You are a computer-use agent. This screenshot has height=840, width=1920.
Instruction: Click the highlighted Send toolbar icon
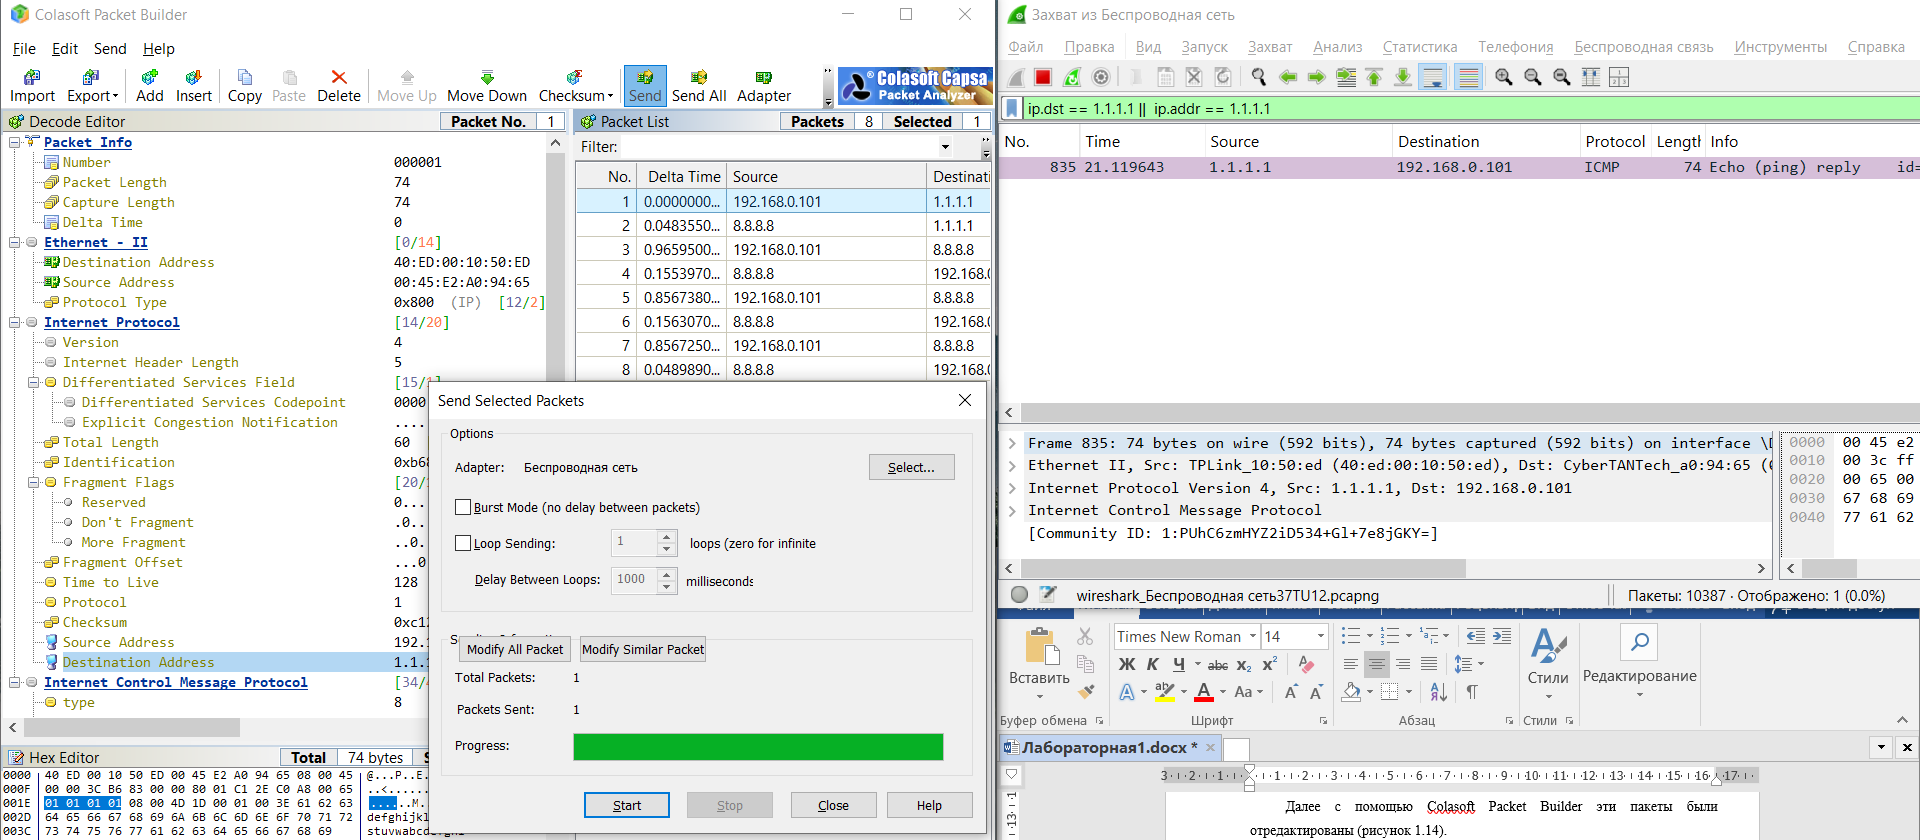[x=645, y=86]
